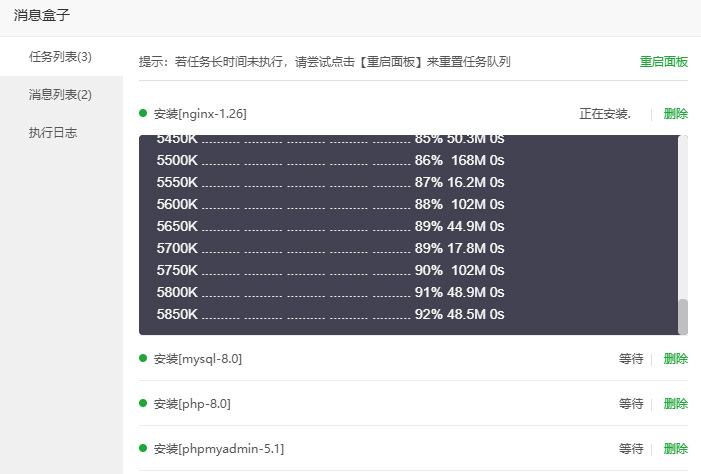This screenshot has width=701, height=474.
Task: Select the 安装[mysql-8.0] task title
Action: (x=198, y=359)
